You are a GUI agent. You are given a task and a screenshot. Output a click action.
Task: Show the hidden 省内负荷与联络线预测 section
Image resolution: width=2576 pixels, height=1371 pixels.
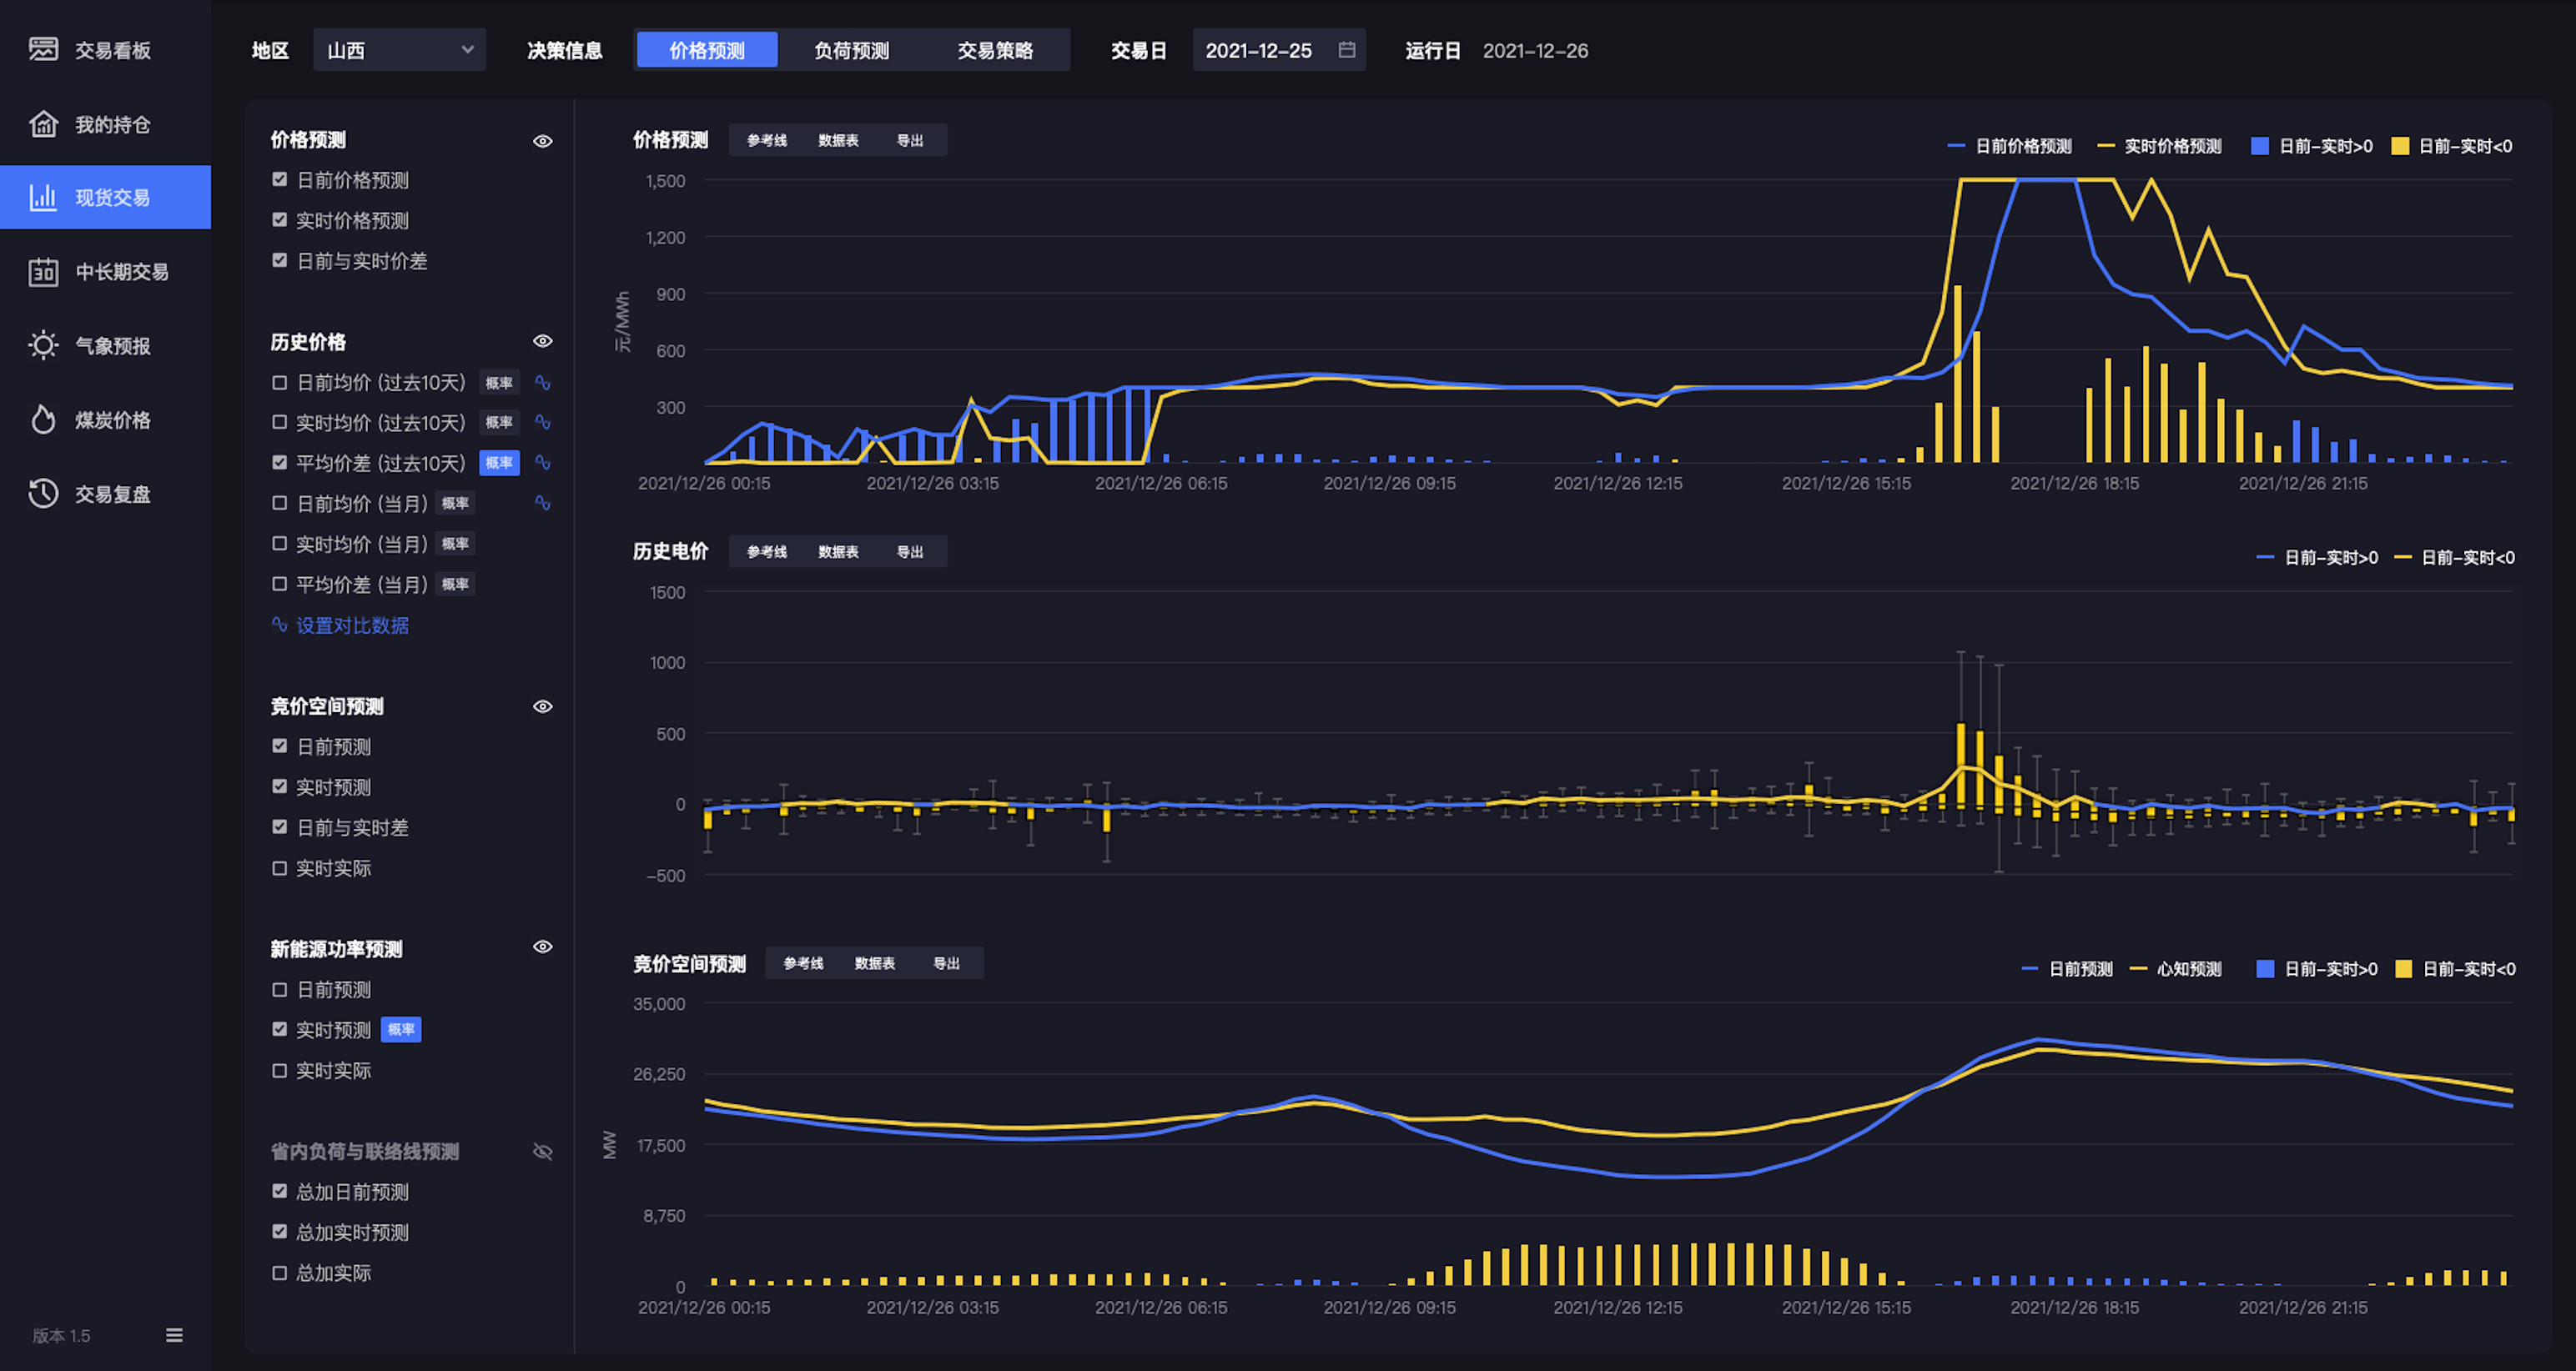[x=543, y=1151]
